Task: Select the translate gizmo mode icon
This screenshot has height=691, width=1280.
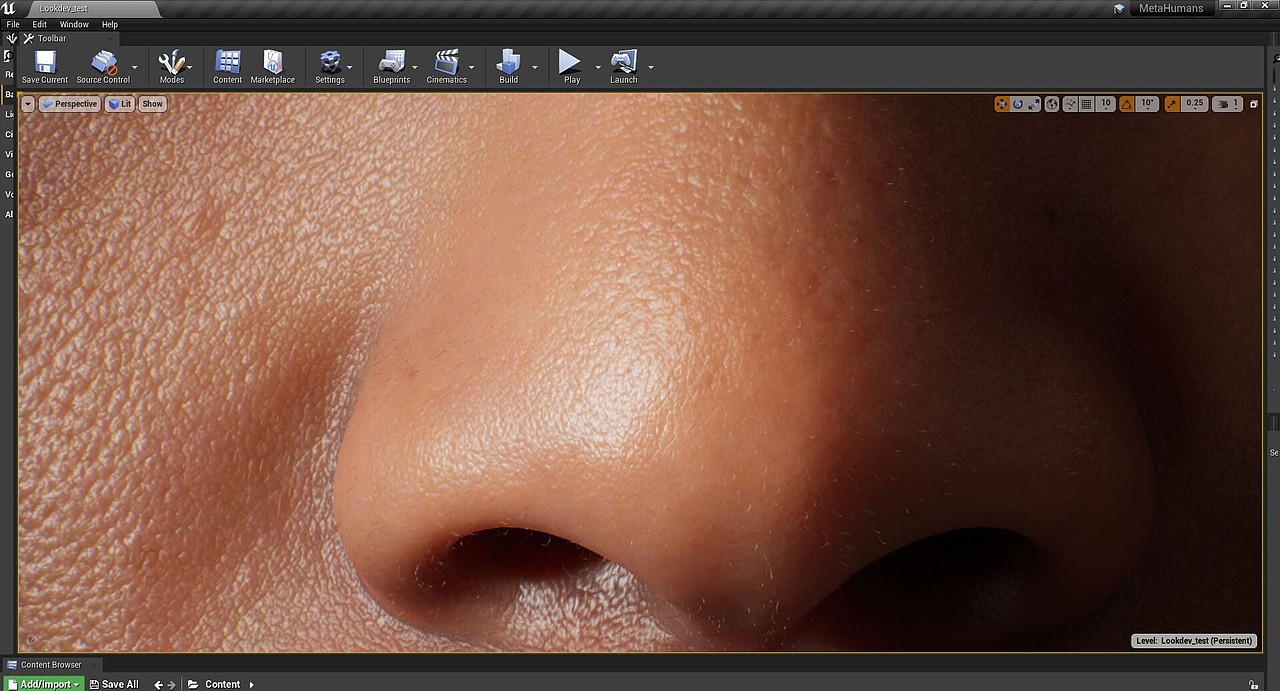Action: click(x=1002, y=104)
